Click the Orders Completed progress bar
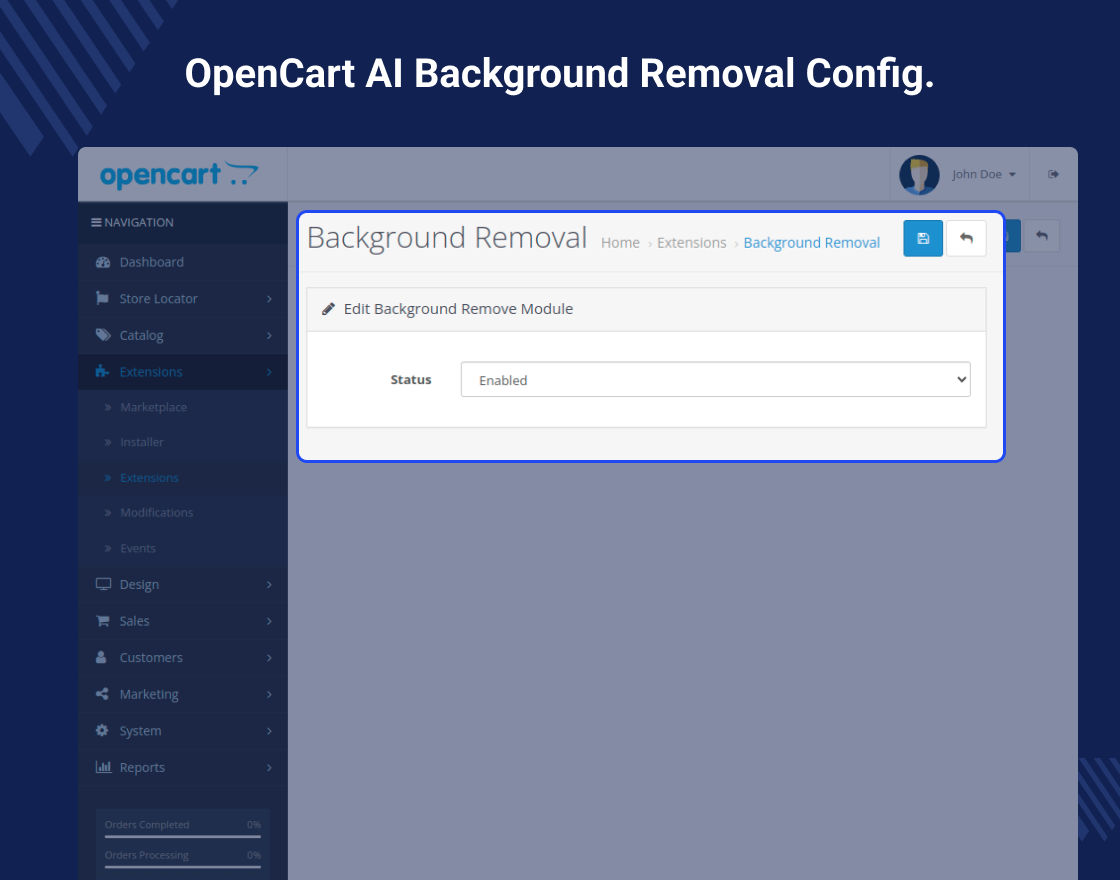This screenshot has width=1120, height=880. pyautogui.click(x=183, y=836)
